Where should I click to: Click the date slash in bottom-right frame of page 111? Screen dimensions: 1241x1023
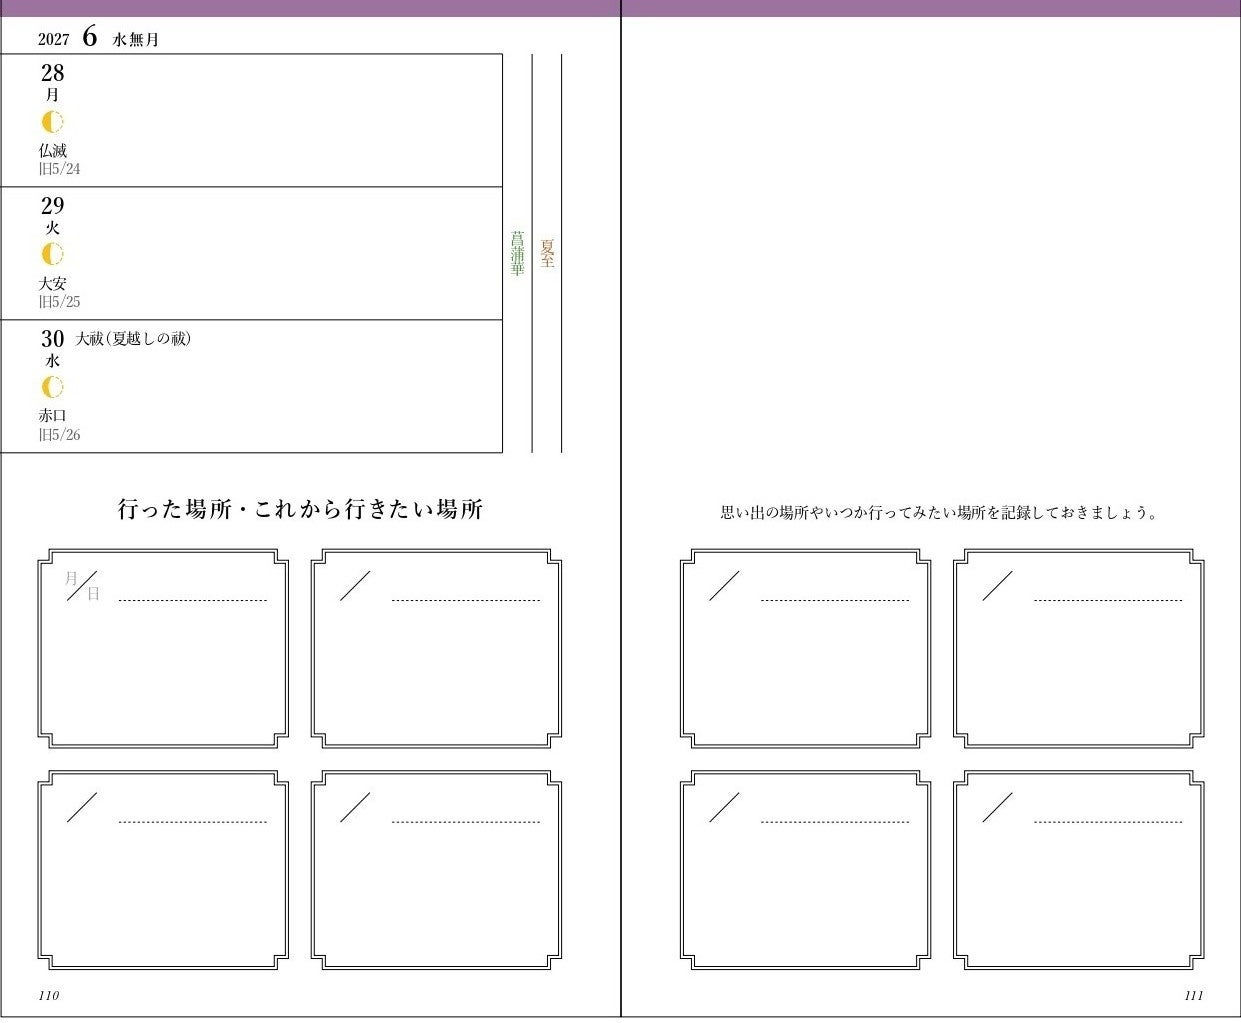(x=997, y=808)
